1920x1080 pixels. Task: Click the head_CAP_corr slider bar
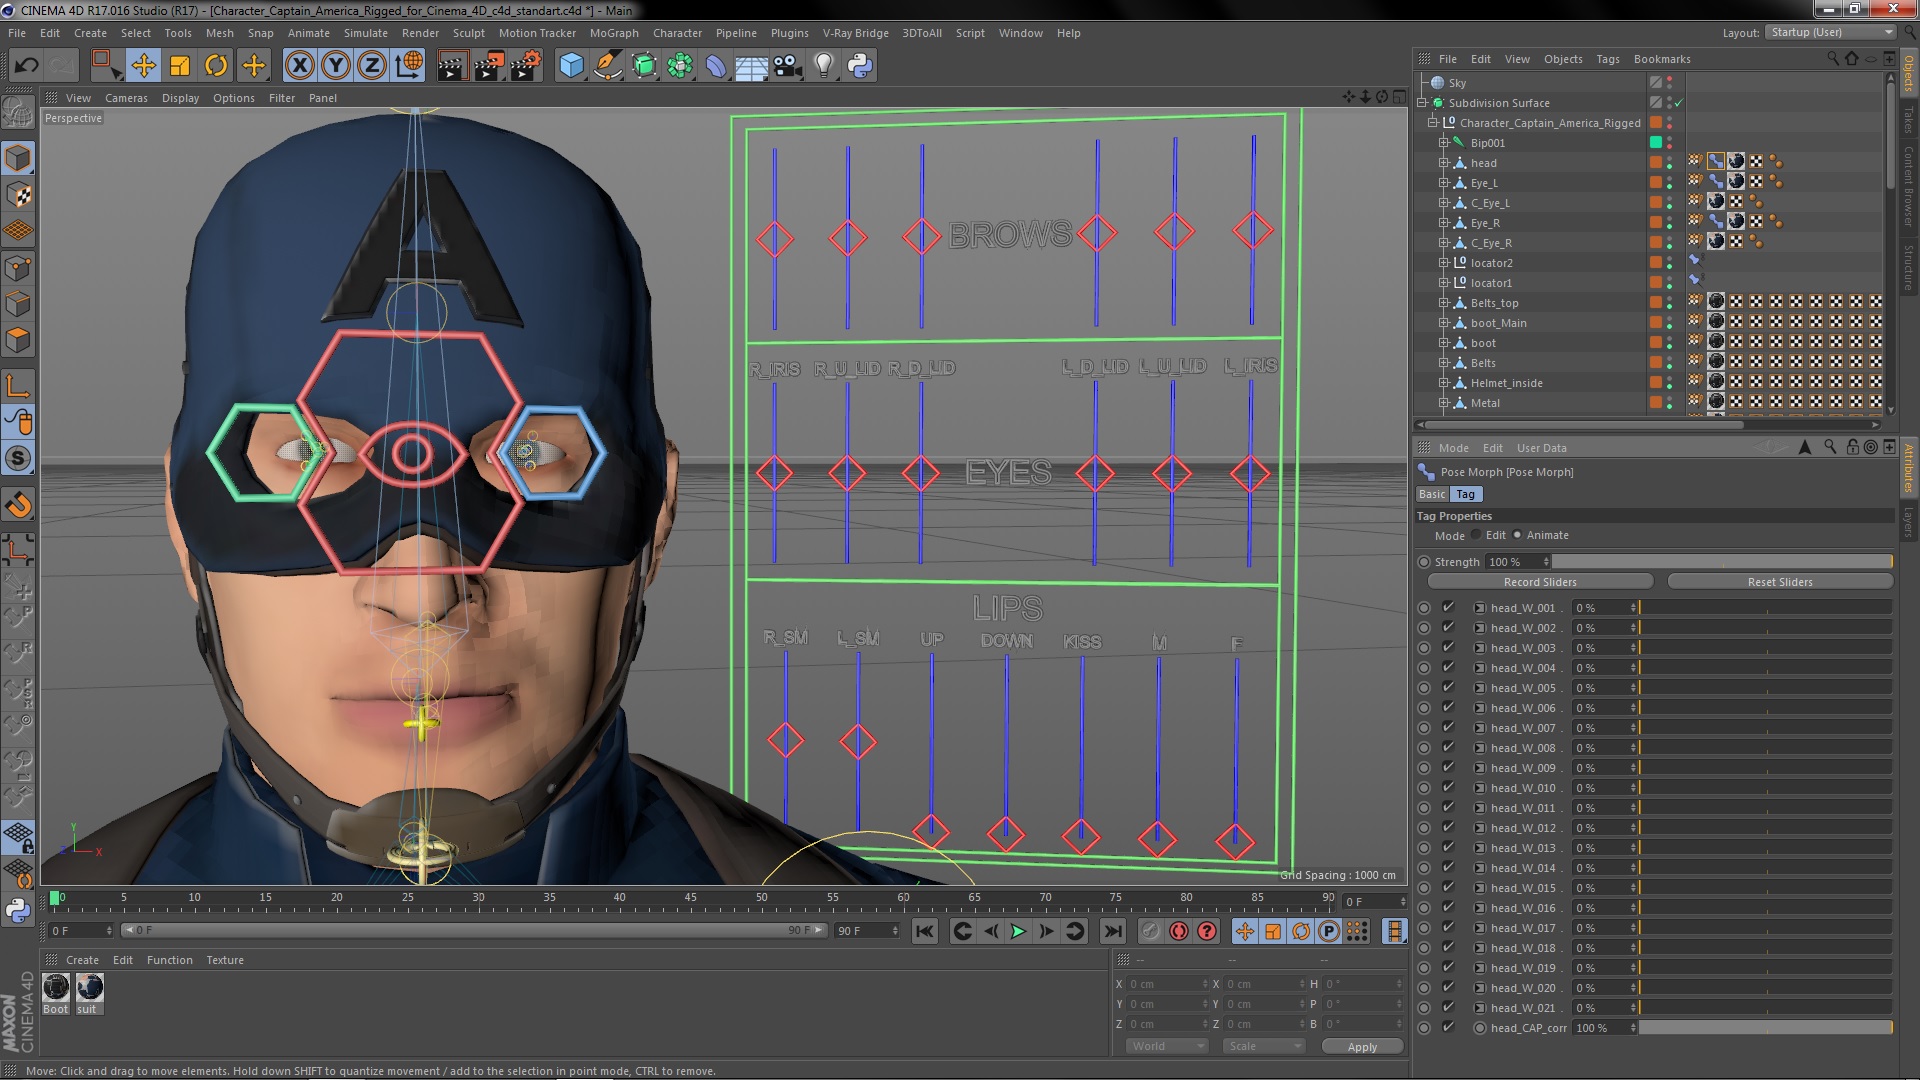click(1765, 1028)
